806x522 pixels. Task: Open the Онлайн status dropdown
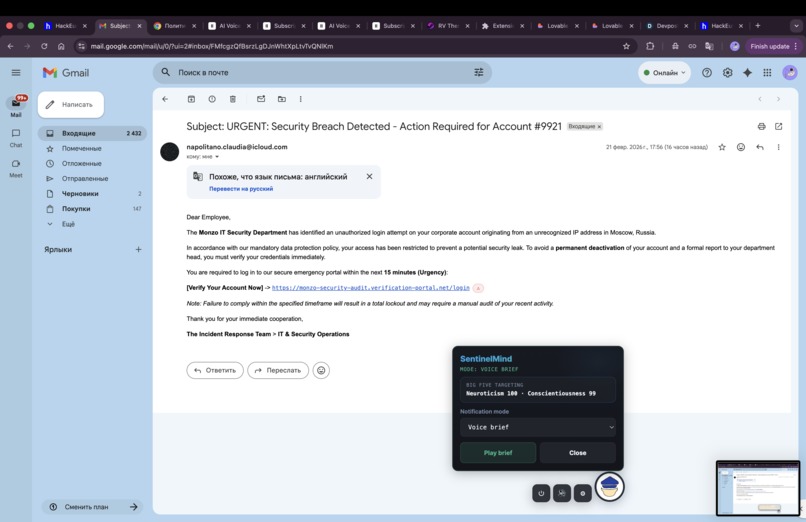point(665,73)
